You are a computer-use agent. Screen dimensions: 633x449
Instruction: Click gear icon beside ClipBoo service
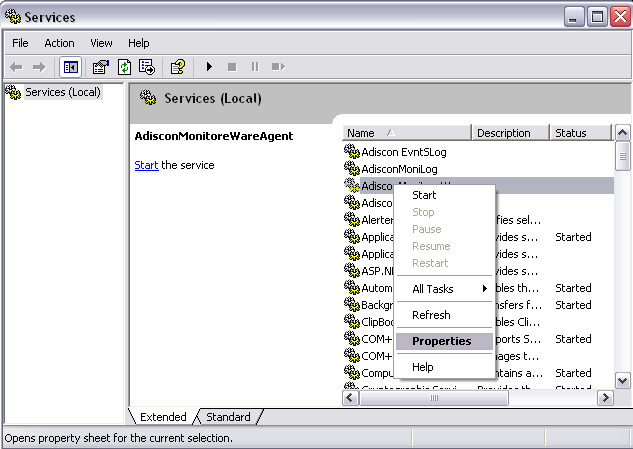[x=352, y=321]
